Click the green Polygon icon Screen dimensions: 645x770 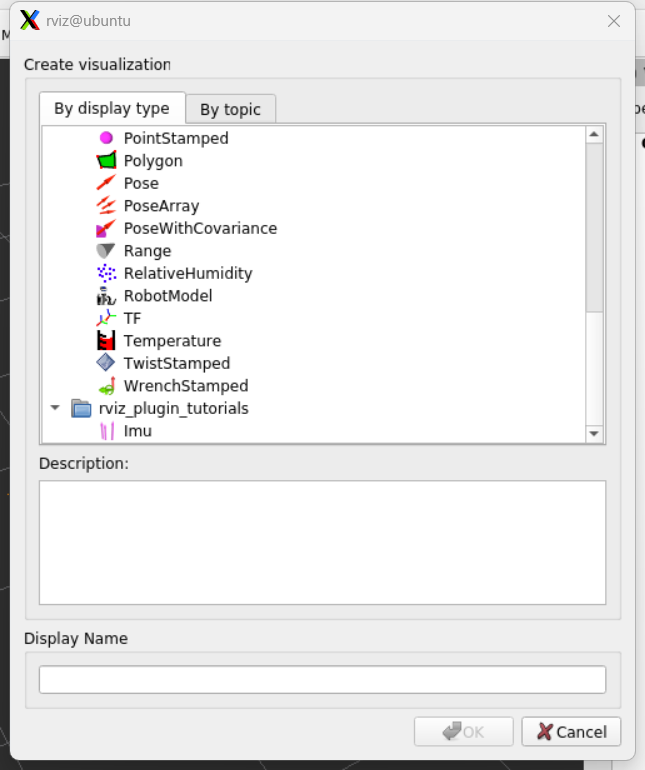point(106,161)
